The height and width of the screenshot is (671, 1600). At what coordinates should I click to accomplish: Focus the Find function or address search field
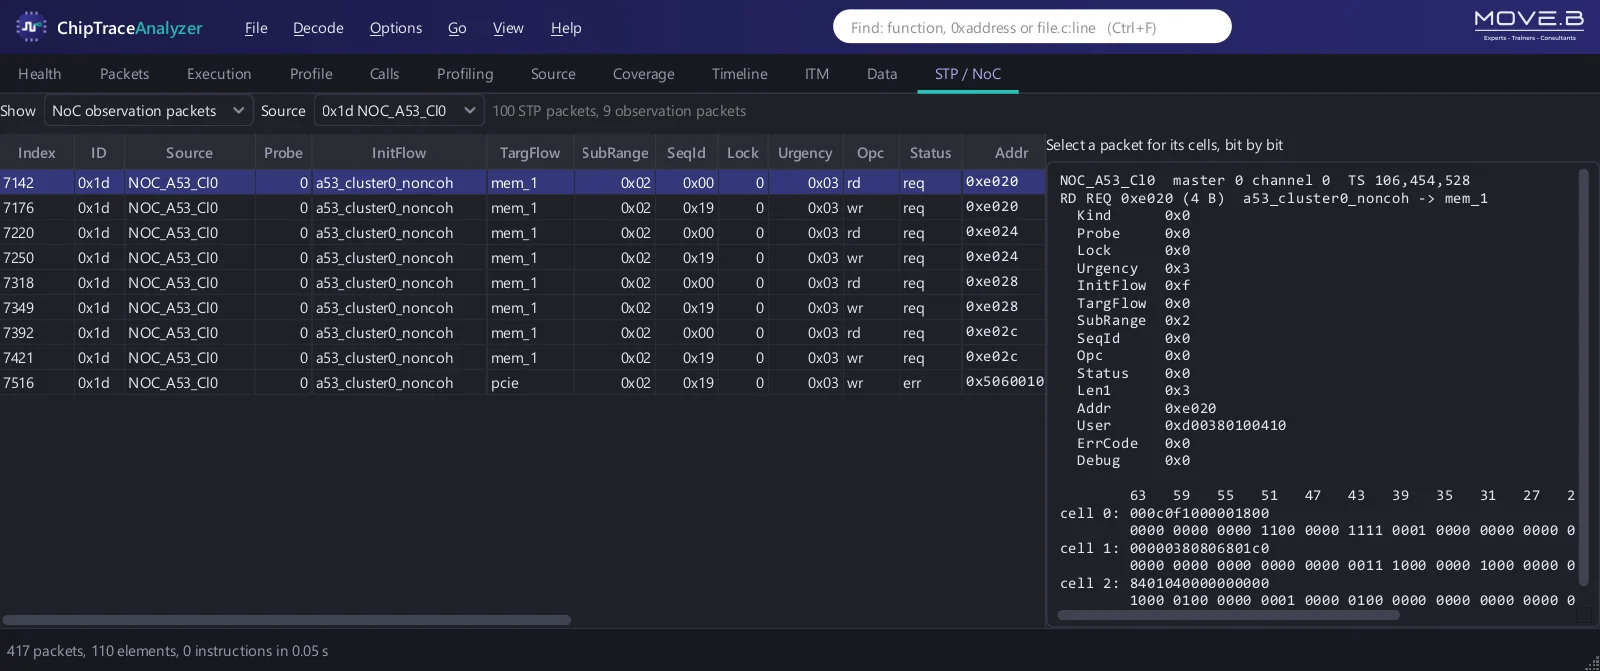(1032, 27)
